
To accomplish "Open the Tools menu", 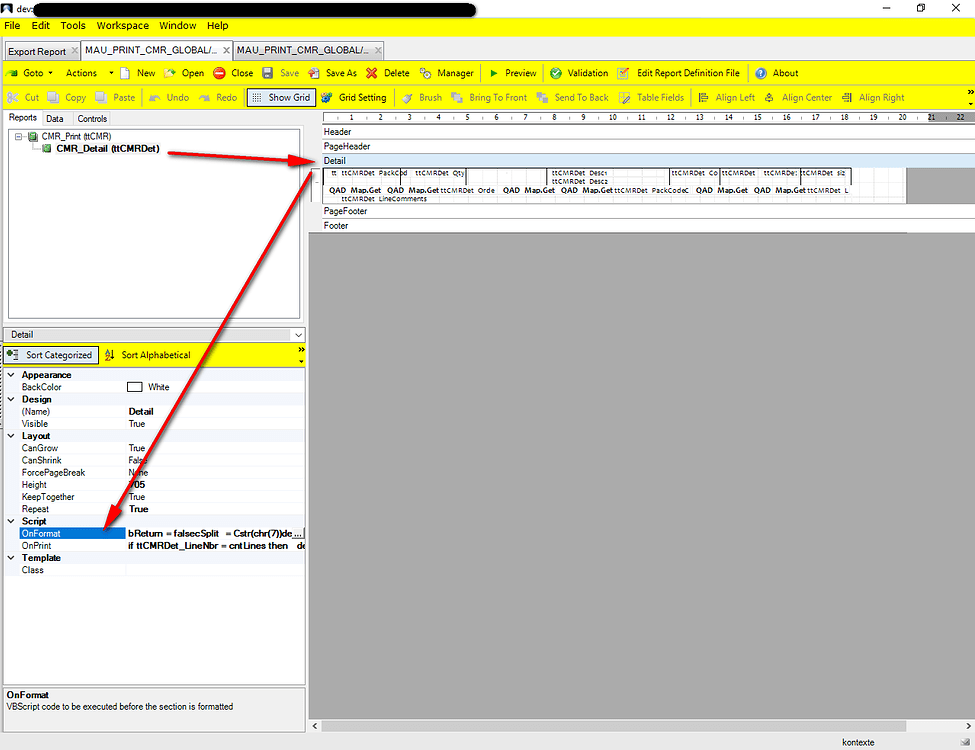I will [73, 25].
